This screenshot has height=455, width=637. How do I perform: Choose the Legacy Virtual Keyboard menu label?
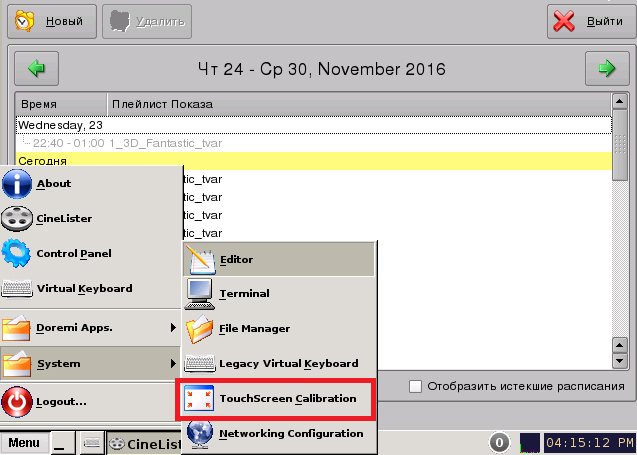[288, 363]
